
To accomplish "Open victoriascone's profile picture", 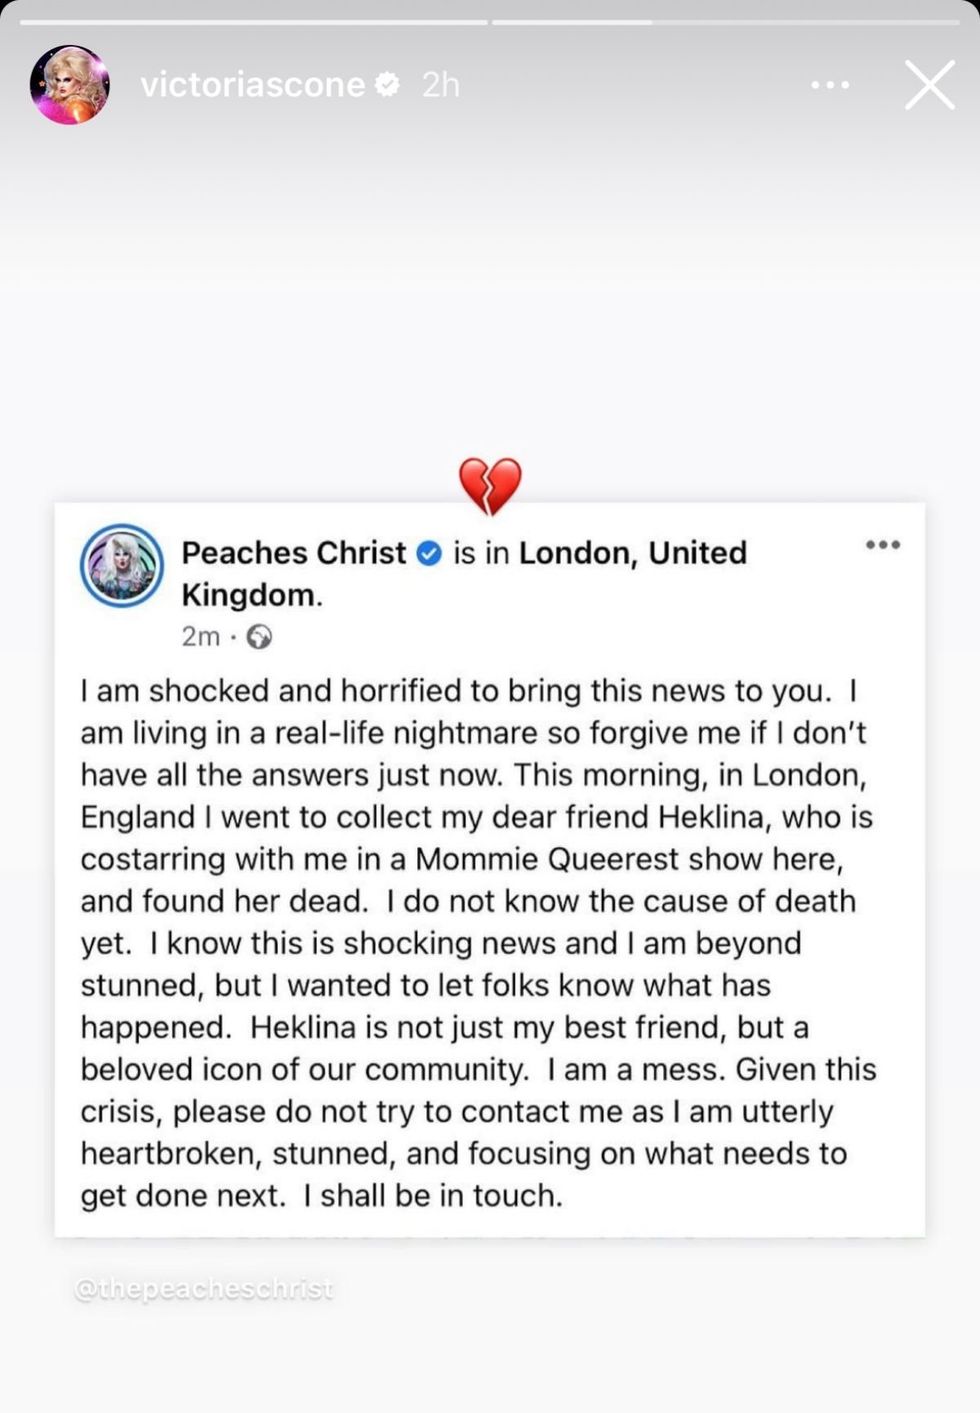I will point(69,85).
